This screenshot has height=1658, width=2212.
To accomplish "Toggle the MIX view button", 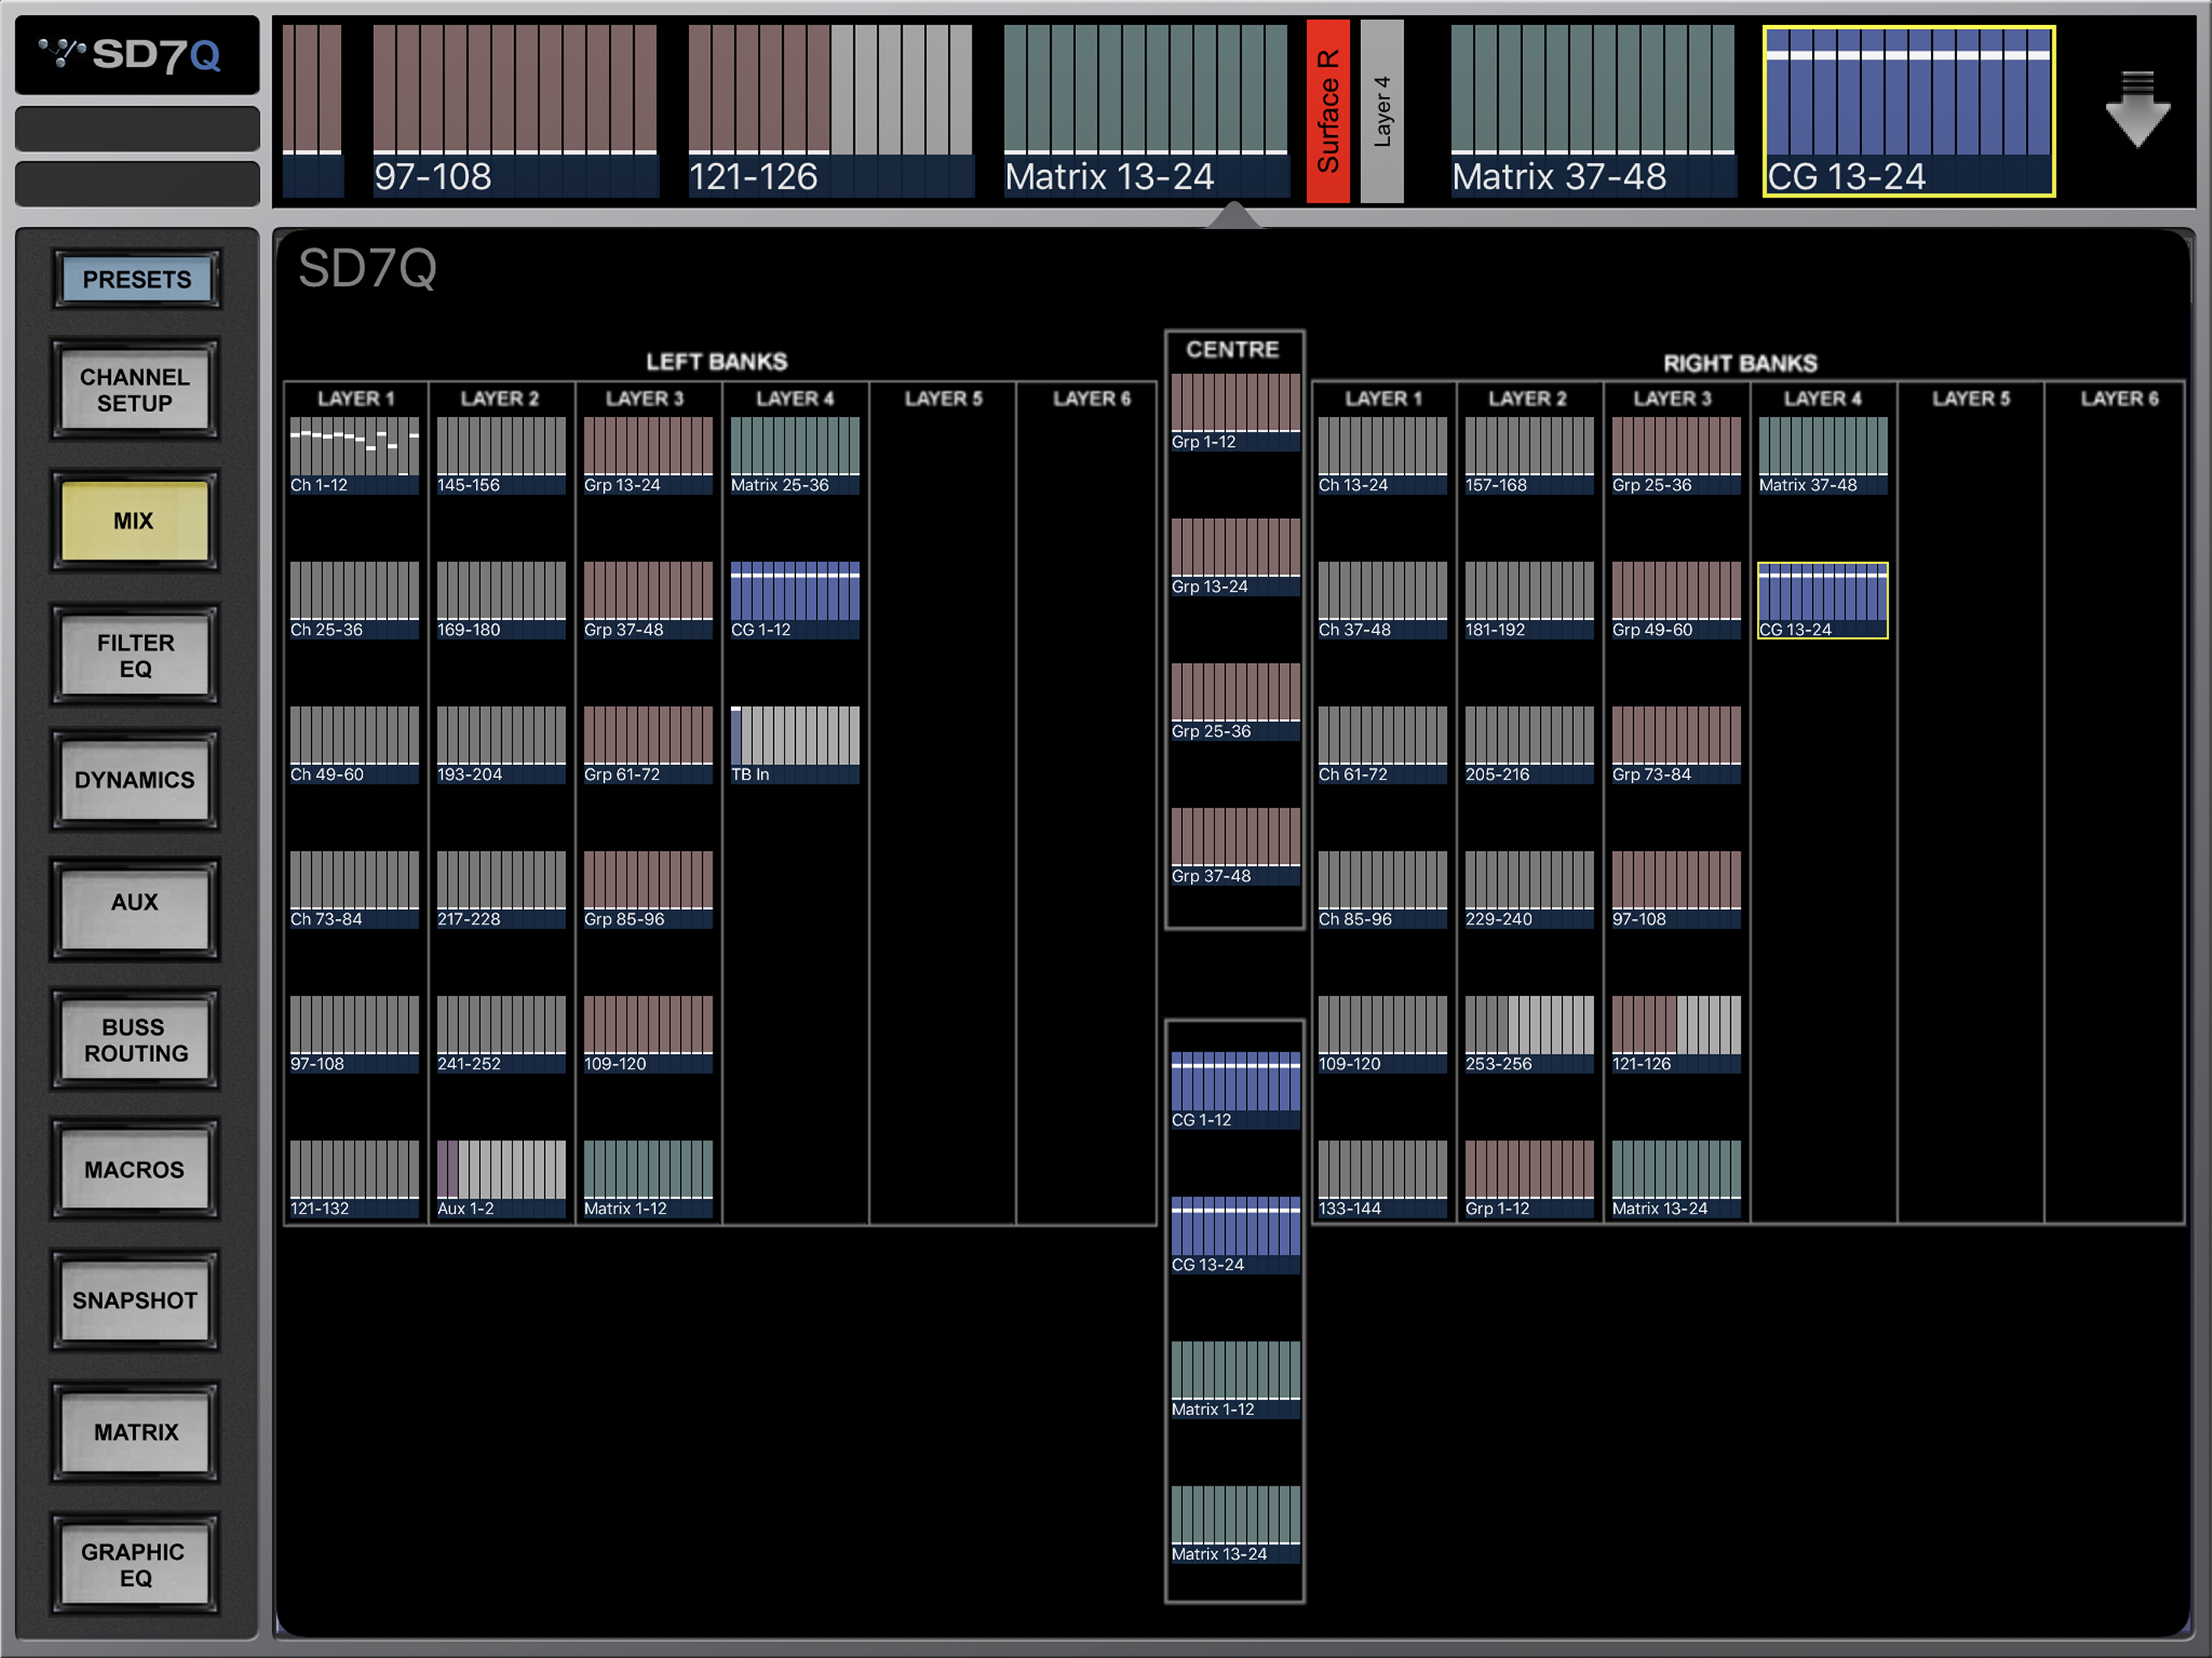I will click(135, 521).
